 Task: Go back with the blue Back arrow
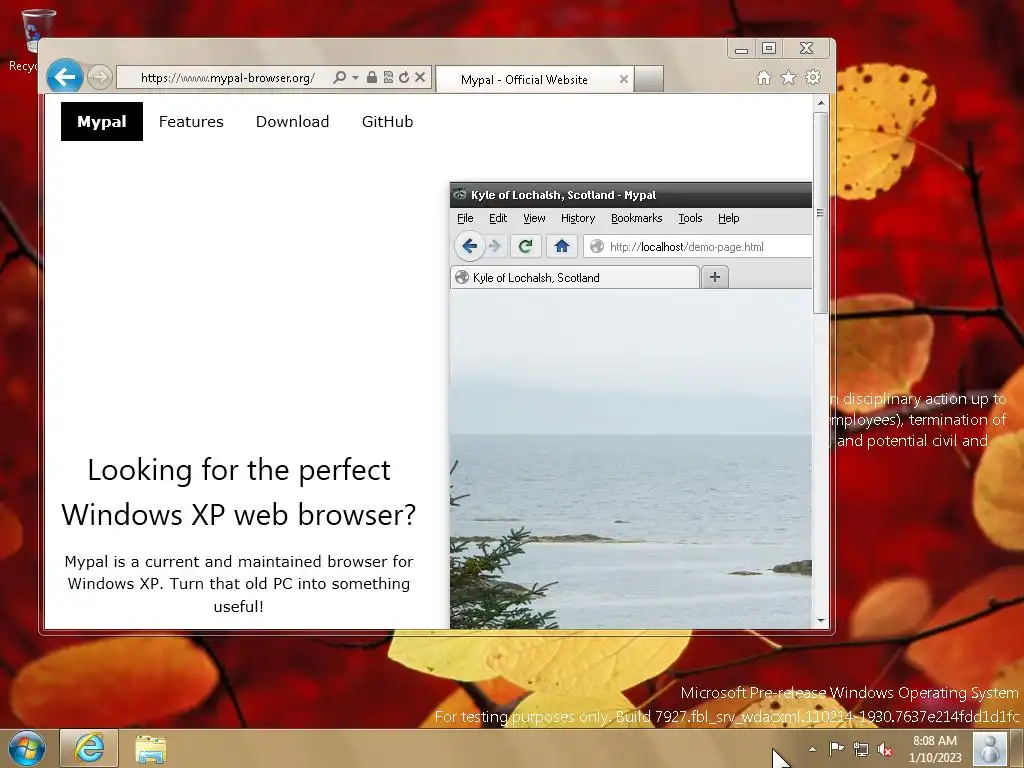coord(64,77)
